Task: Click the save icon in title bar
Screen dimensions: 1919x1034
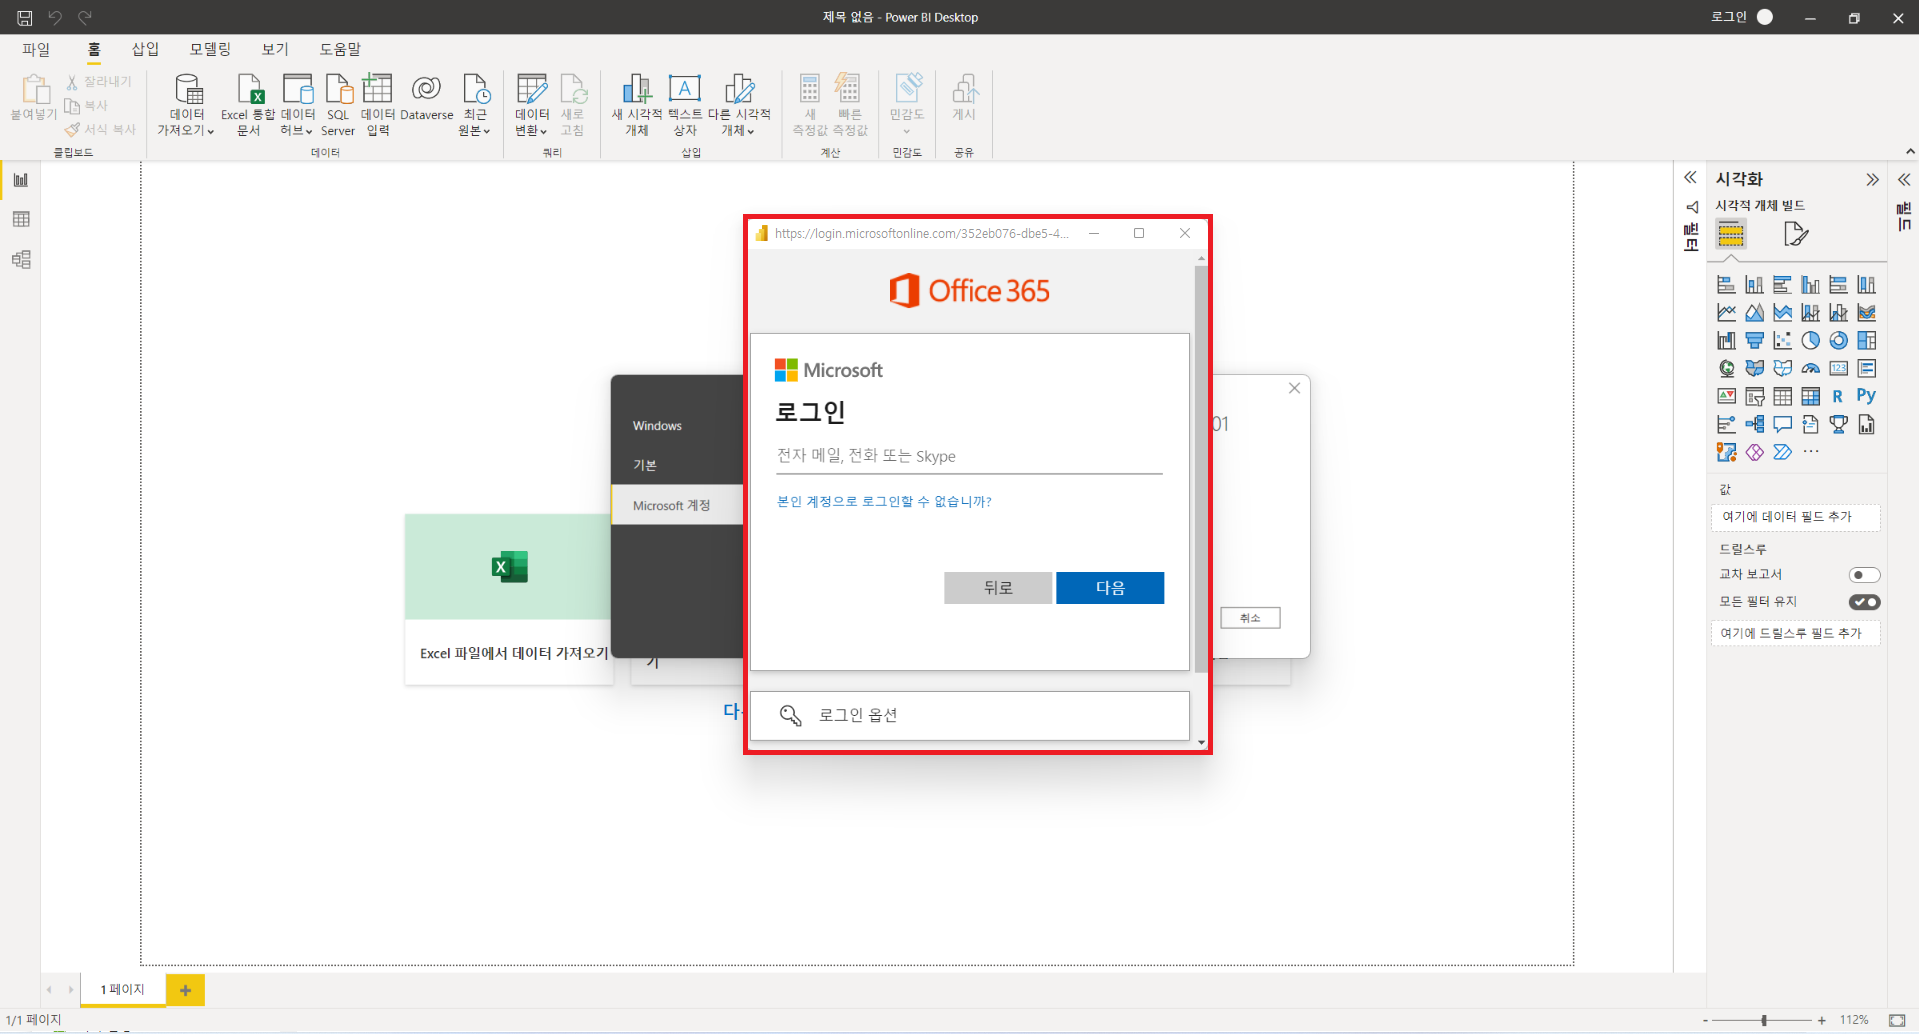Action: coord(25,18)
